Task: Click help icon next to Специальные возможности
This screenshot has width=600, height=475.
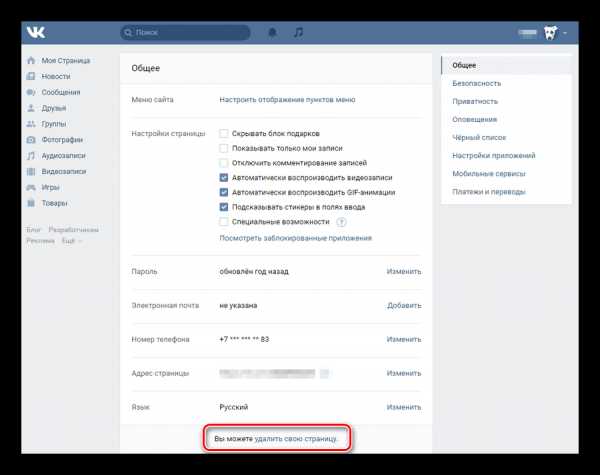Action: coord(341,222)
